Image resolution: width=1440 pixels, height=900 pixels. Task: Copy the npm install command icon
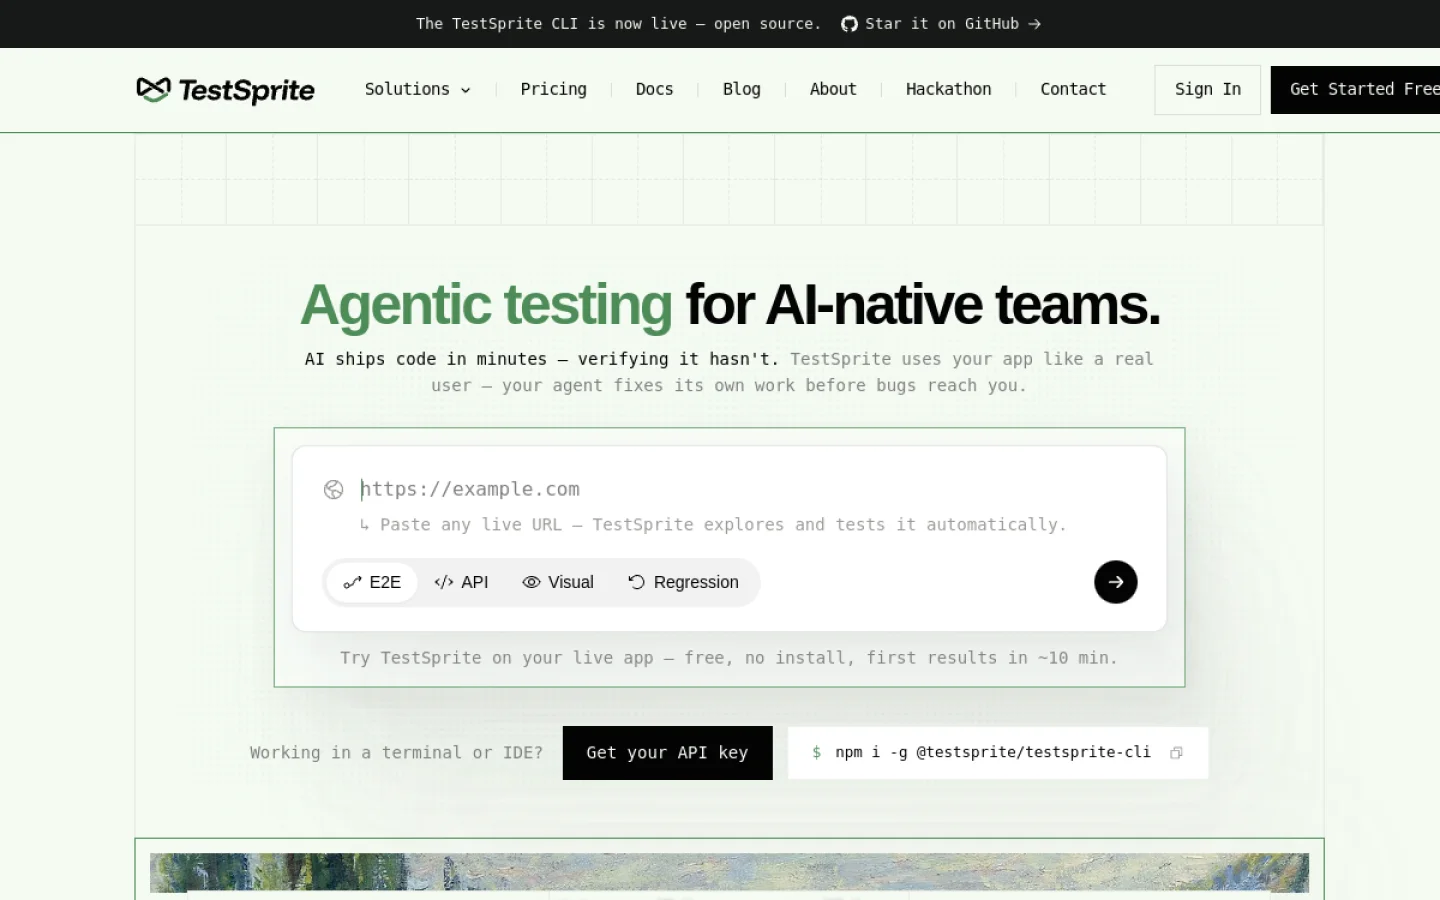click(1177, 753)
